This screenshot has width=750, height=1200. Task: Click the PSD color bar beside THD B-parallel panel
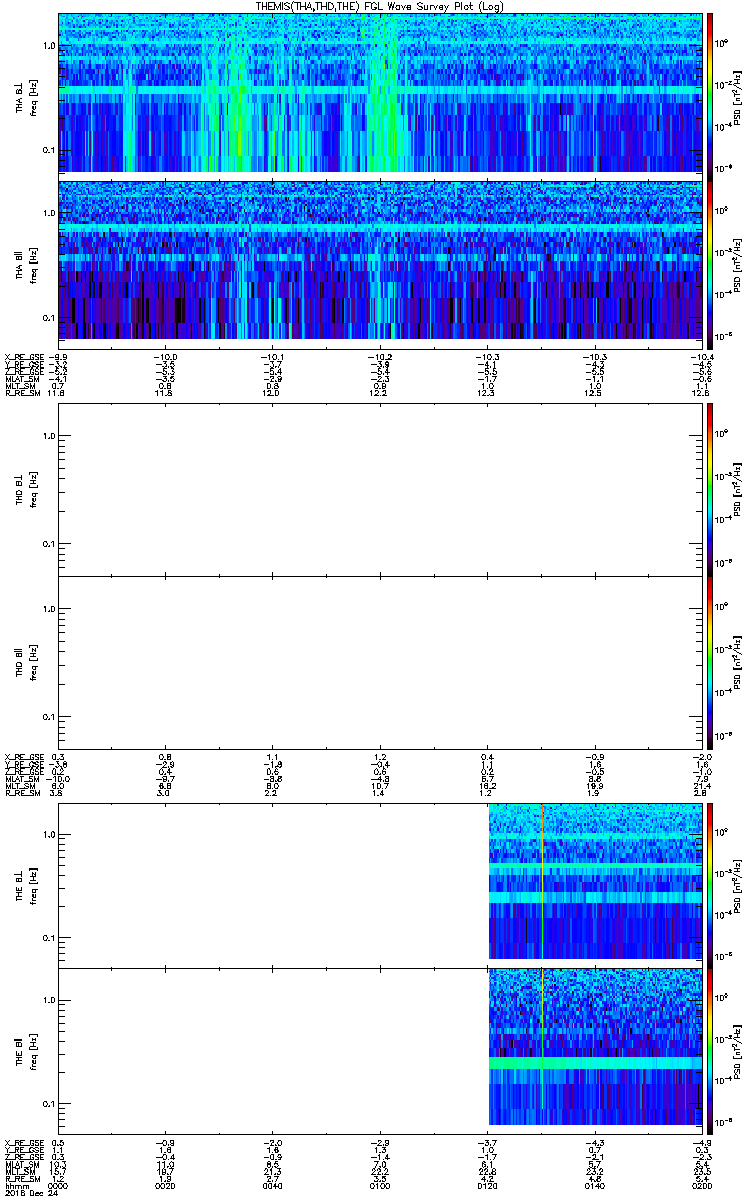(711, 662)
